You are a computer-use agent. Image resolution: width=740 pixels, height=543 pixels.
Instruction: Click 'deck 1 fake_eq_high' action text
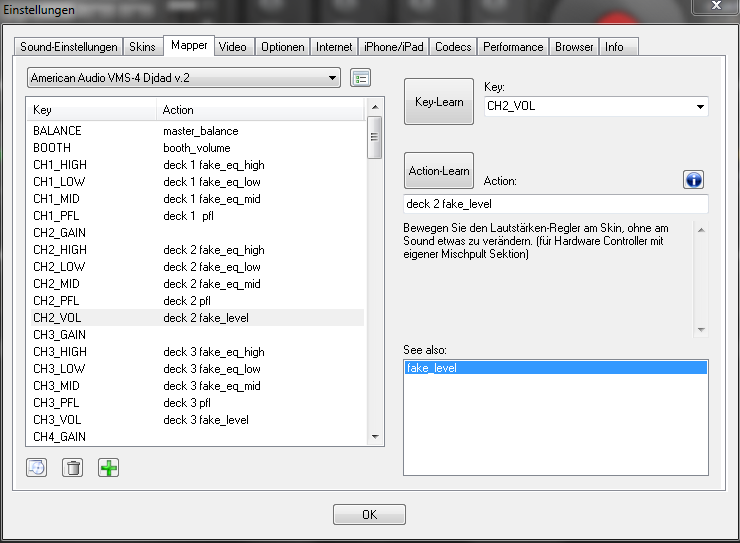[214, 165]
